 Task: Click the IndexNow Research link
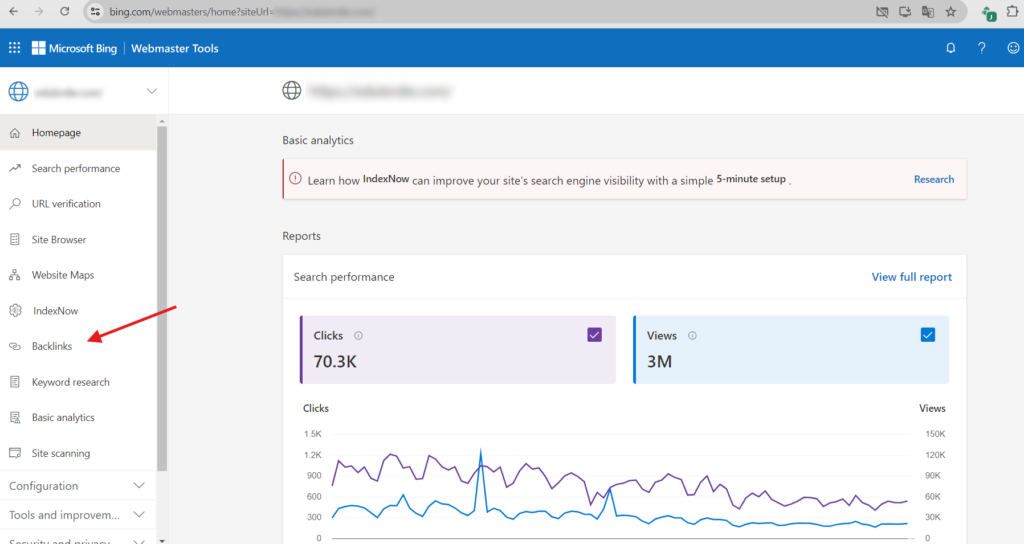pyautogui.click(x=933, y=179)
